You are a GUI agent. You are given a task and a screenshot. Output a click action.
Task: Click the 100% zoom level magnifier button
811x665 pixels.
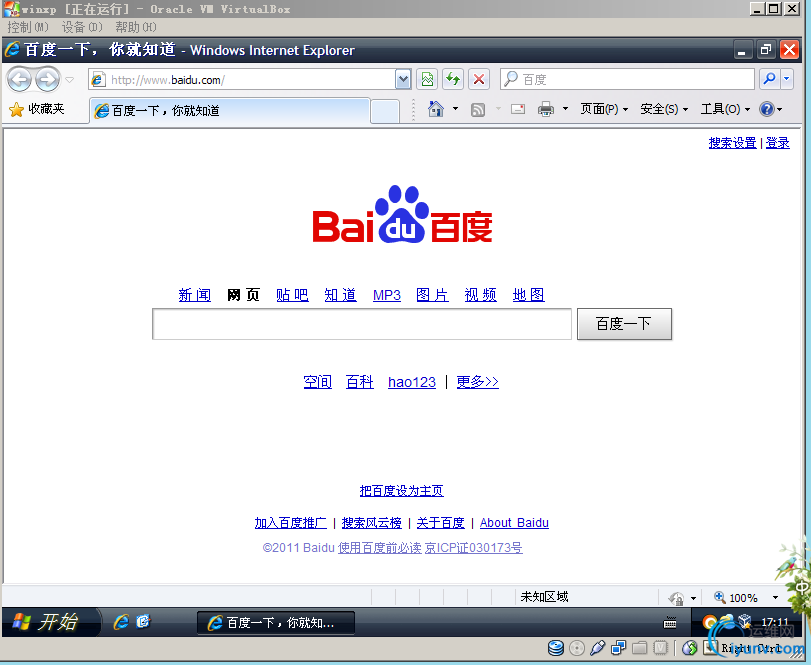736,598
